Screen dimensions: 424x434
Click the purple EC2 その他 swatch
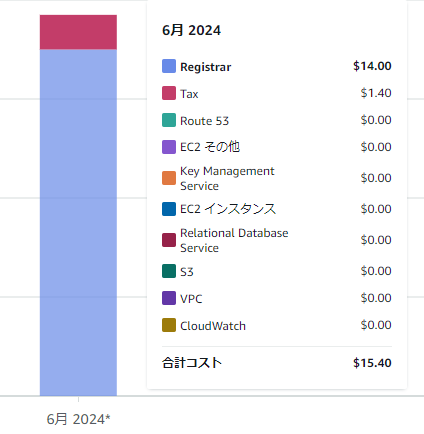click(x=169, y=147)
